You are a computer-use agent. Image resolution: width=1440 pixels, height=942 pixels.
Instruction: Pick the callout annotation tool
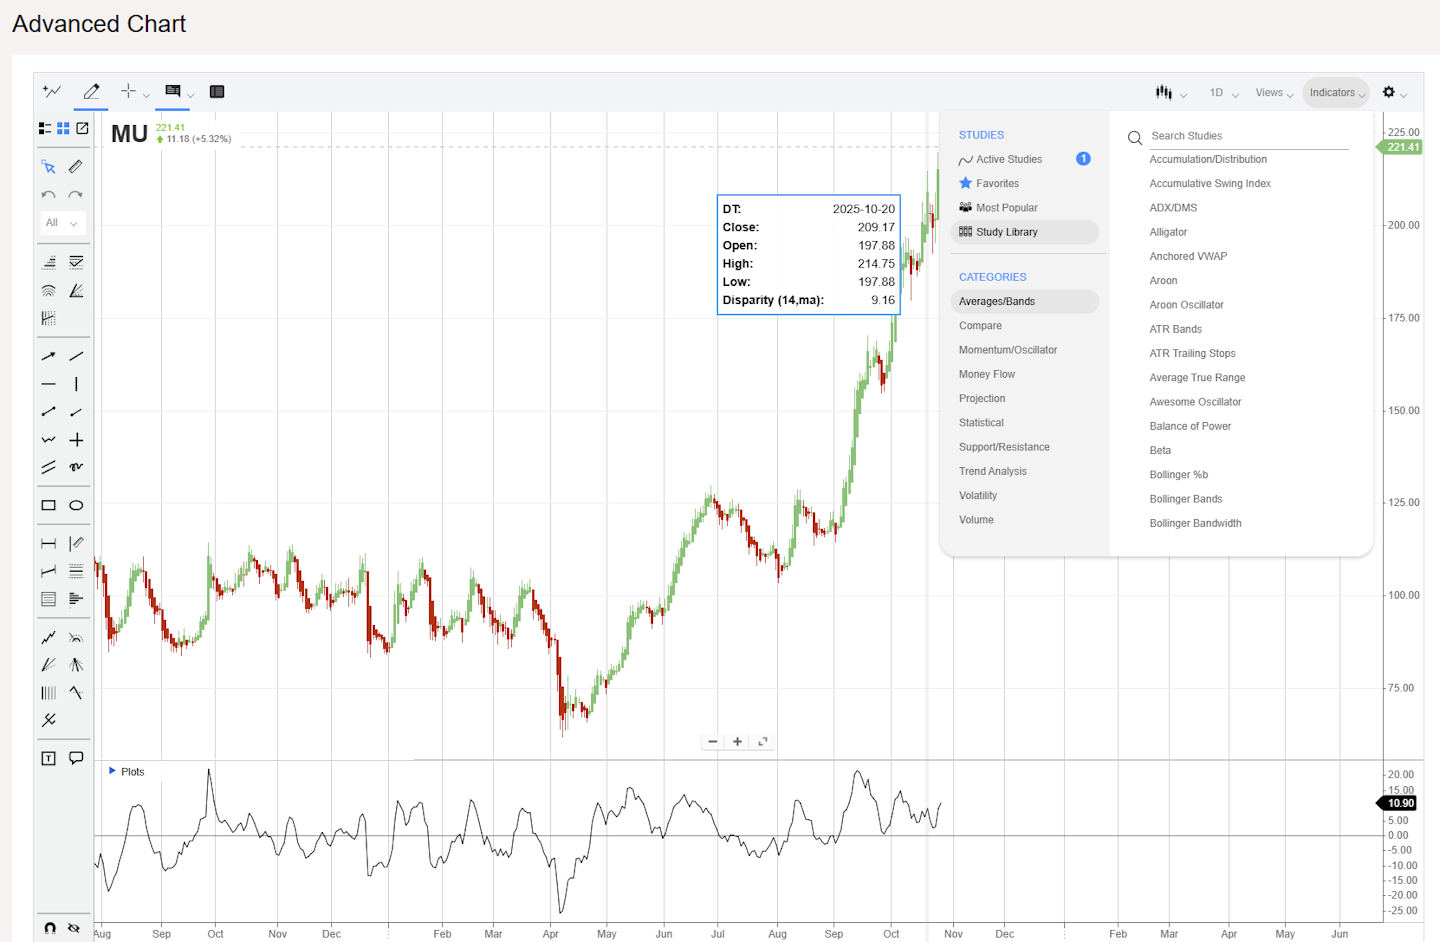tap(76, 758)
